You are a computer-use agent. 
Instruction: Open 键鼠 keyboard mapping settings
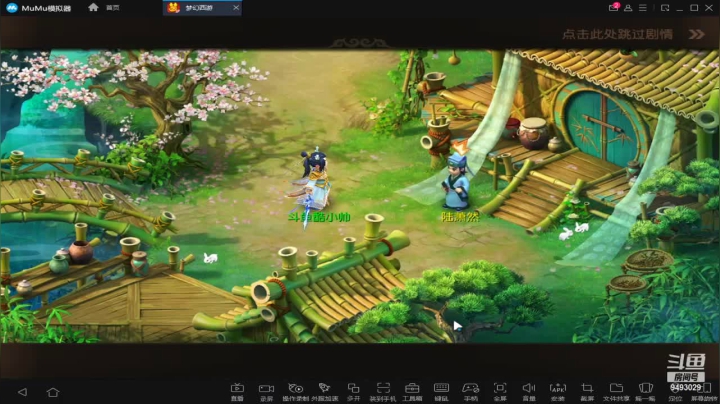pyautogui.click(x=441, y=392)
